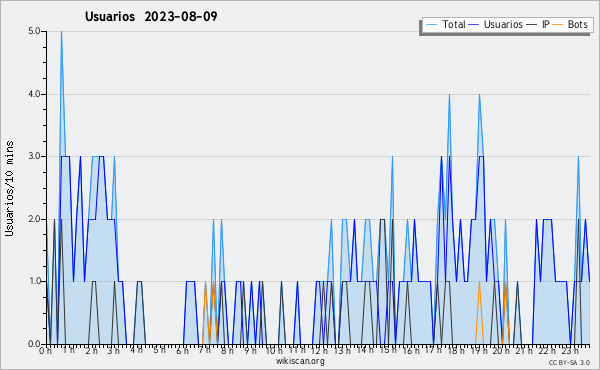
Task: Click the x-axis label '14 h'
Action: pyautogui.click(x=365, y=350)
